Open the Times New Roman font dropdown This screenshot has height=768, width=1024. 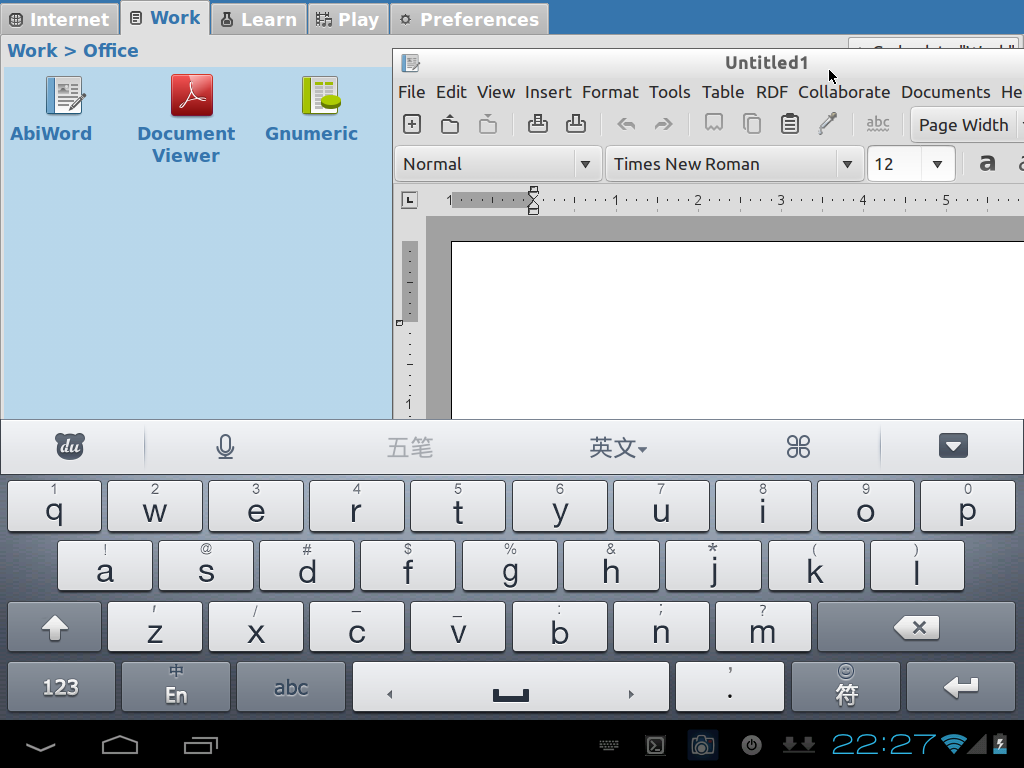pyautogui.click(x=733, y=164)
